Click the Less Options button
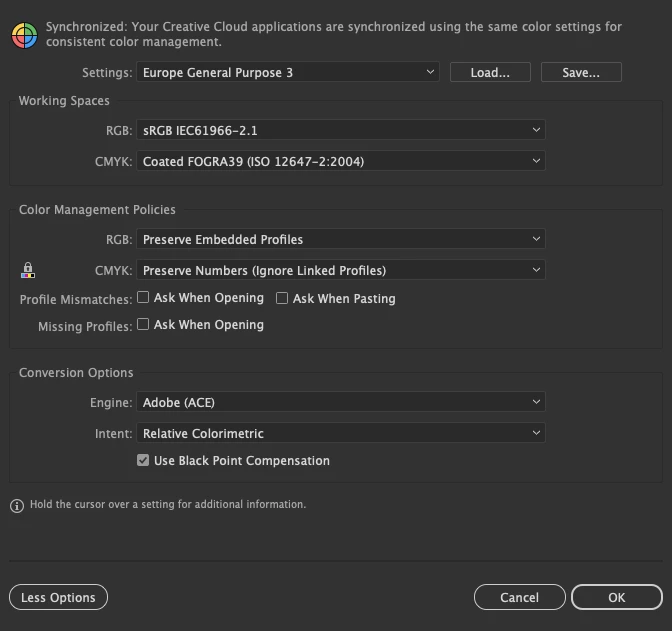 [x=58, y=597]
